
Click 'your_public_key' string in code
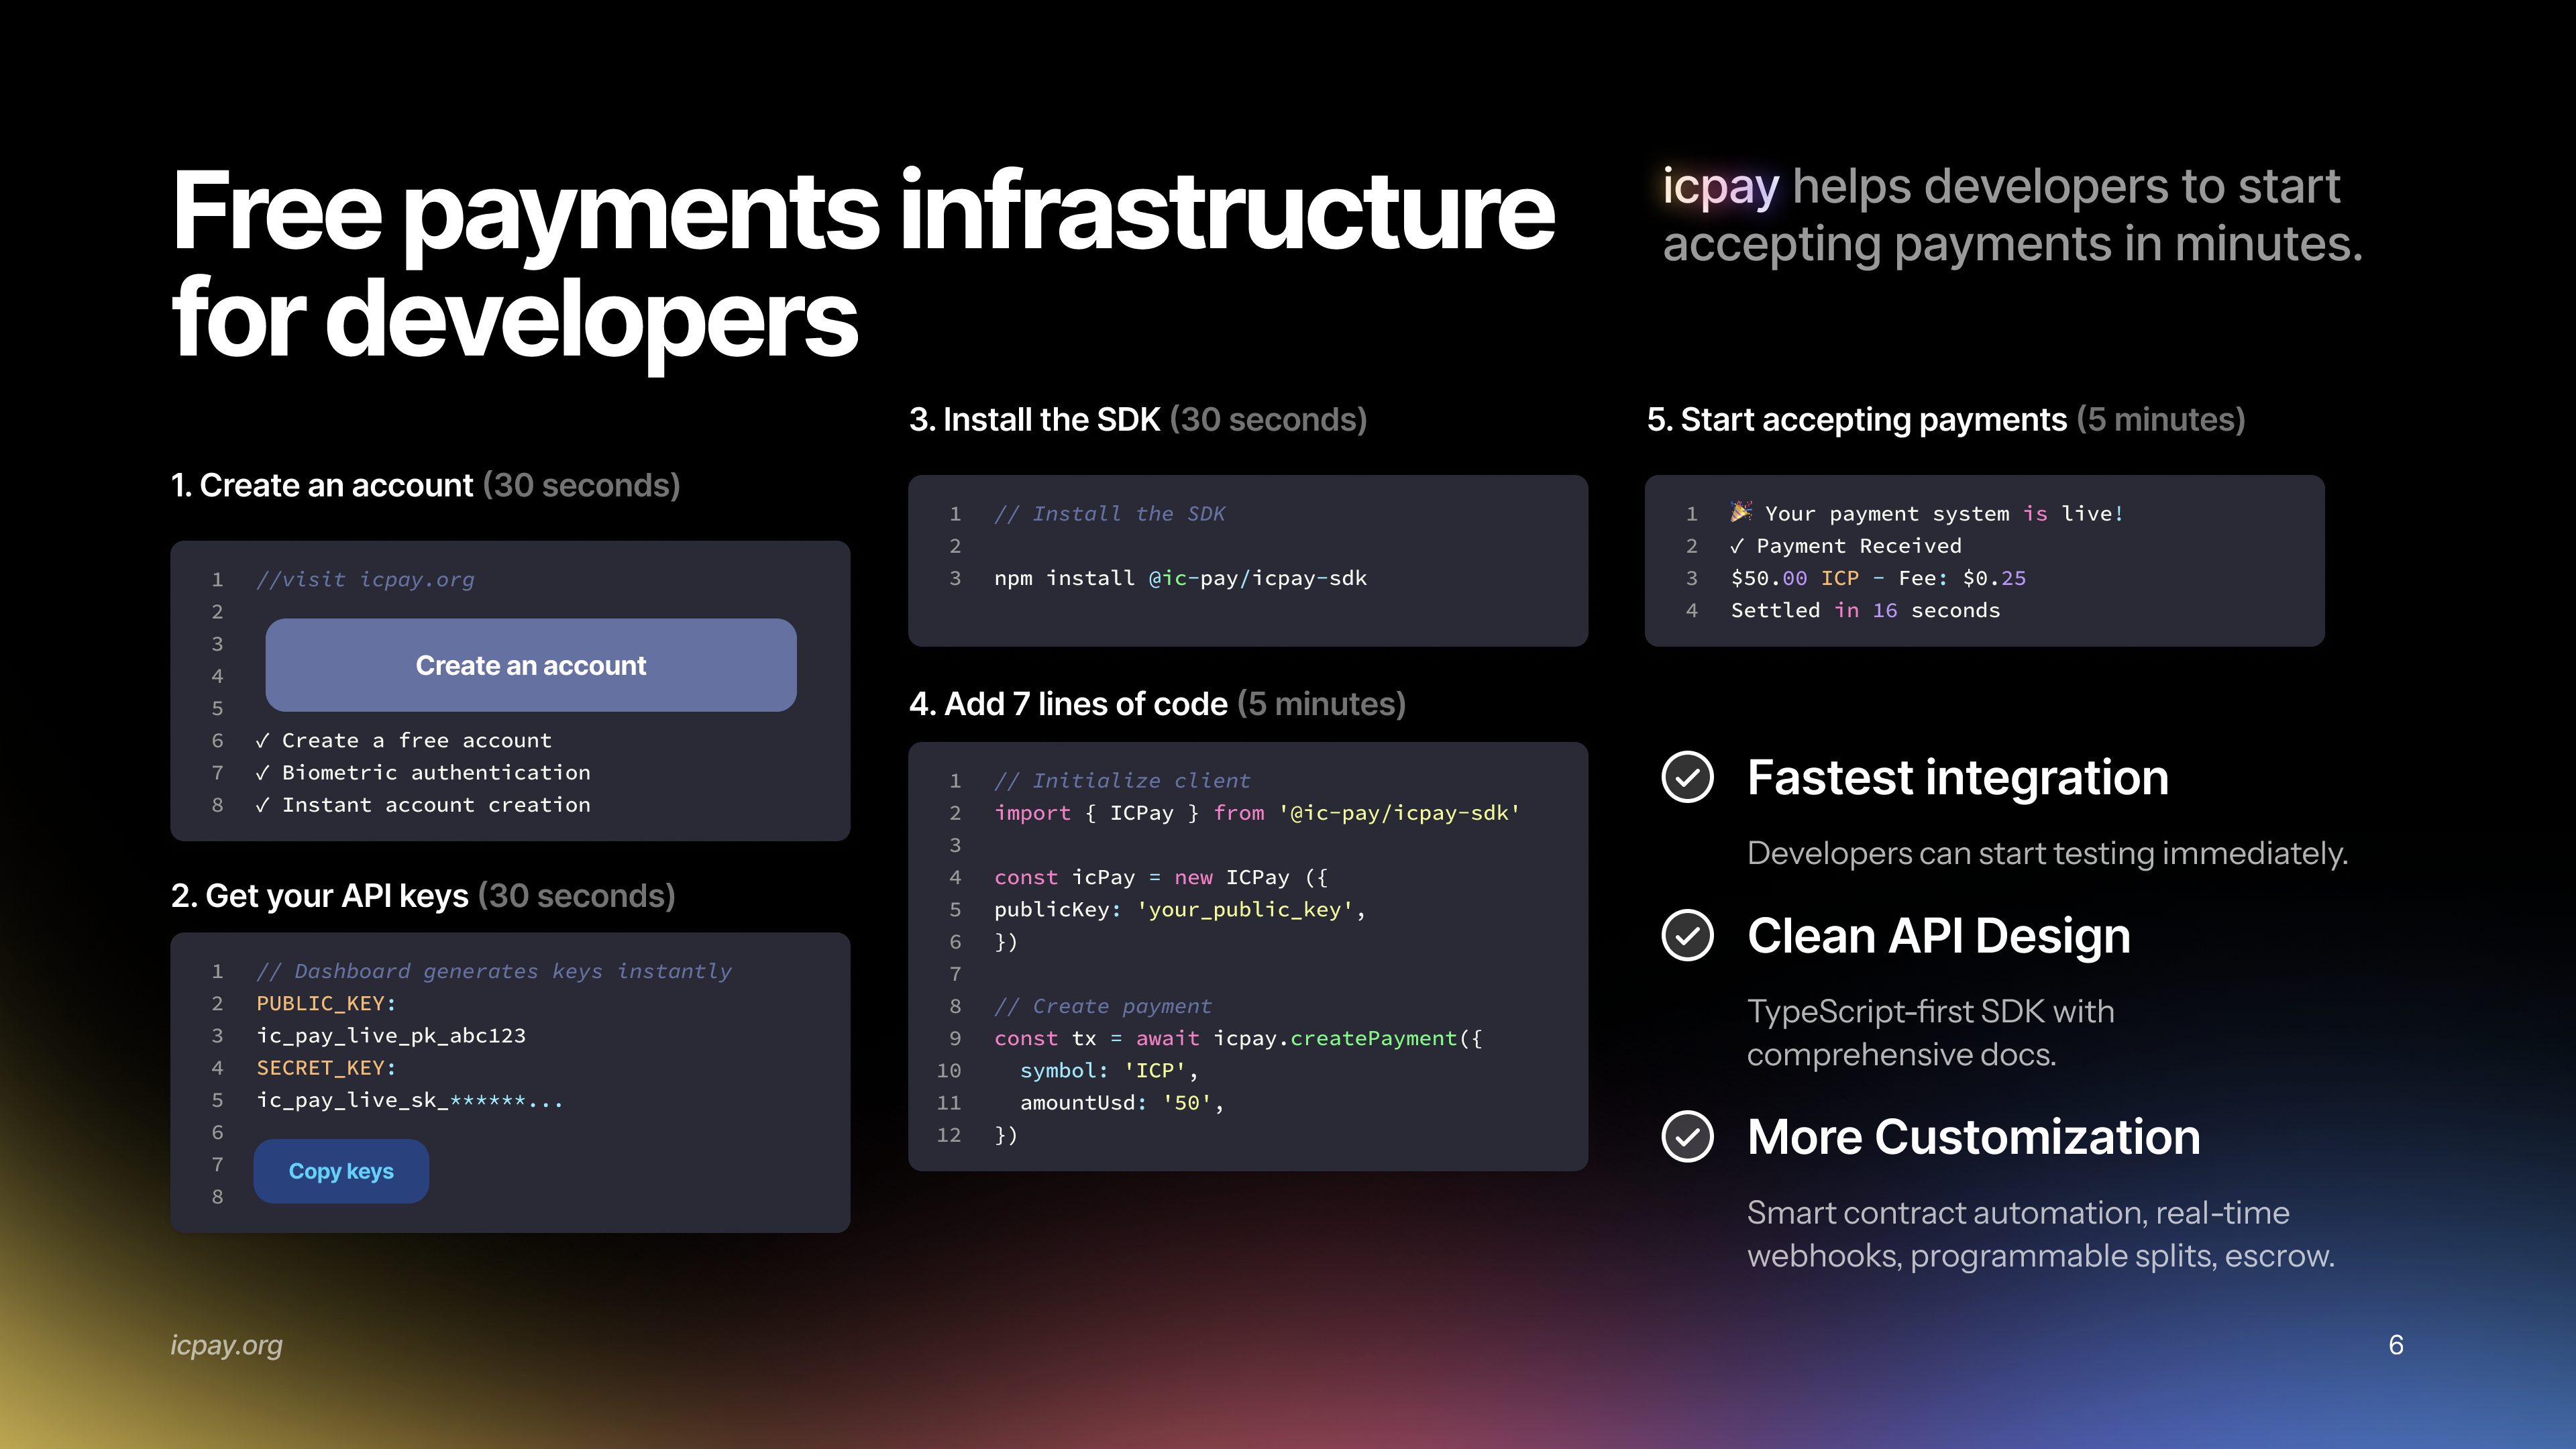click(x=1245, y=910)
